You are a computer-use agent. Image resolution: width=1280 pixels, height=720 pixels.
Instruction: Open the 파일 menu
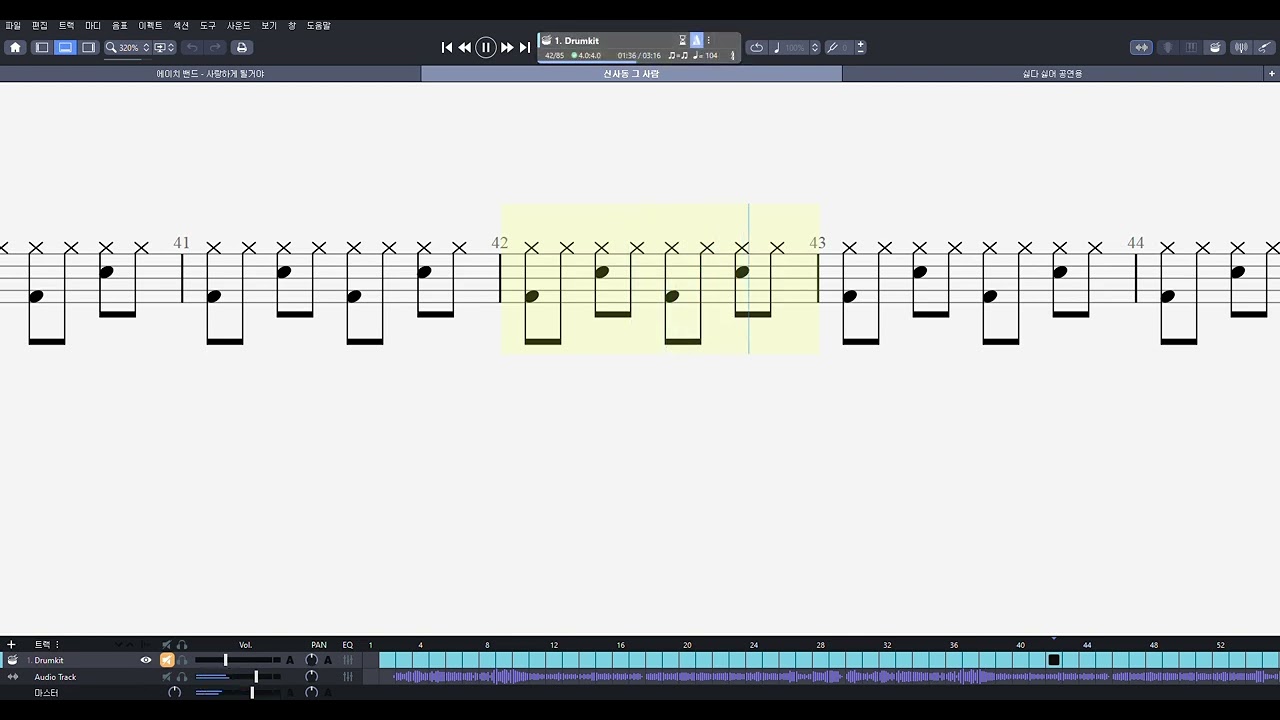pyautogui.click(x=13, y=26)
